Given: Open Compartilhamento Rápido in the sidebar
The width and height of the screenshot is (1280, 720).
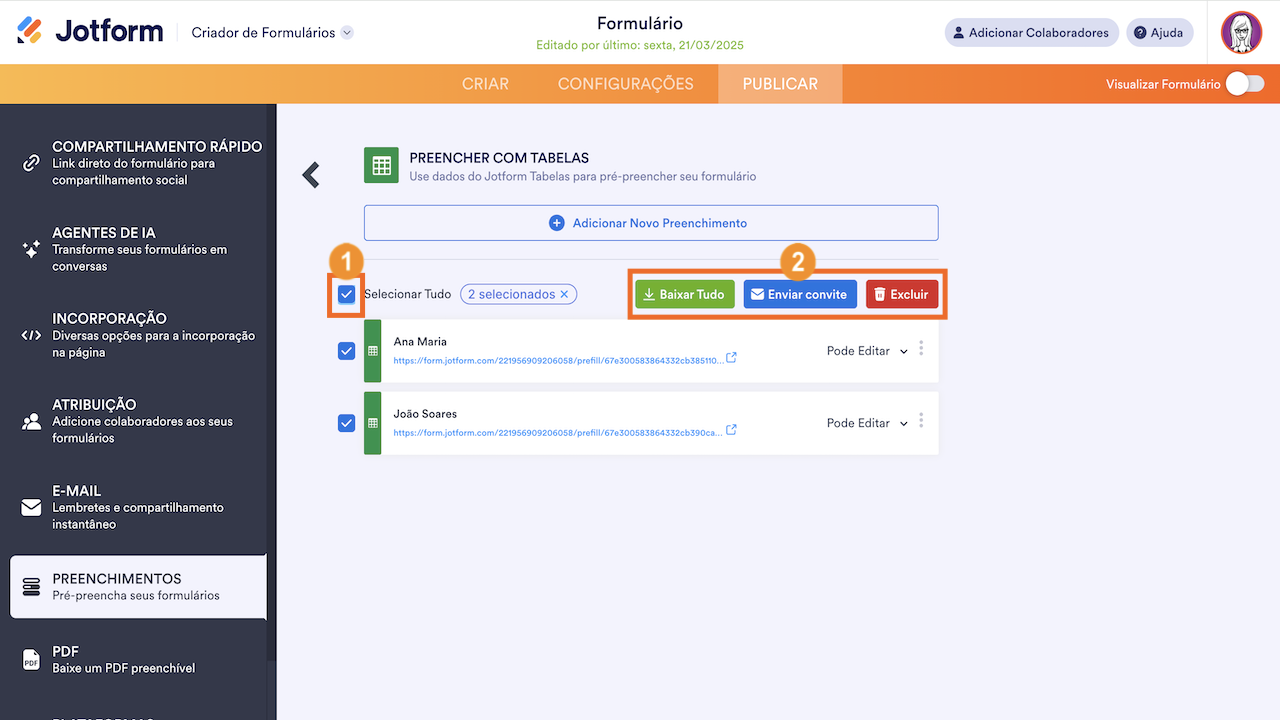Looking at the screenshot, I should pyautogui.click(x=139, y=163).
